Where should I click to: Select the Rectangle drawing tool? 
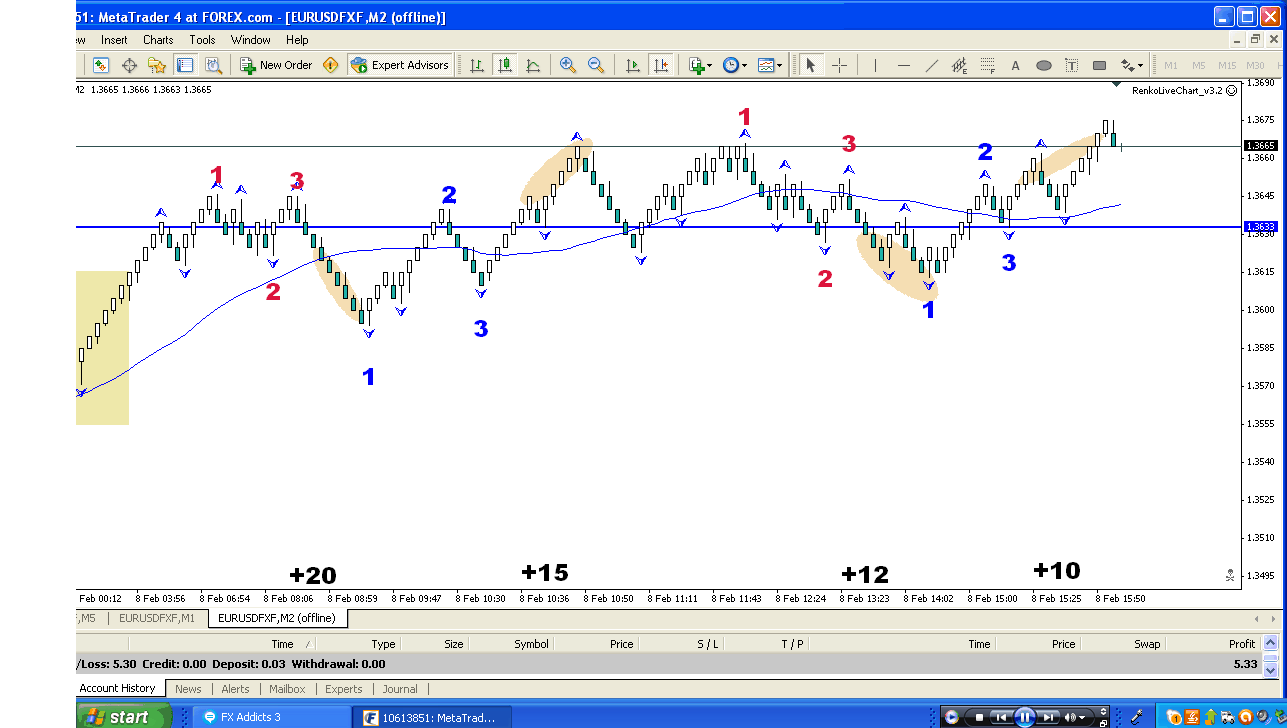coord(1099,65)
